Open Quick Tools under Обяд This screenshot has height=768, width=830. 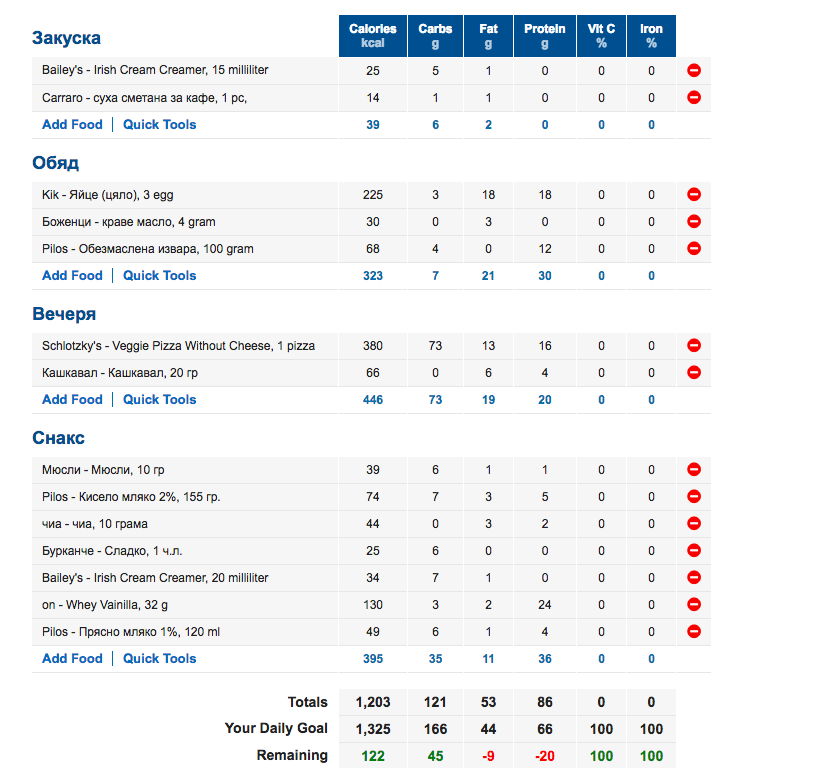[159, 276]
